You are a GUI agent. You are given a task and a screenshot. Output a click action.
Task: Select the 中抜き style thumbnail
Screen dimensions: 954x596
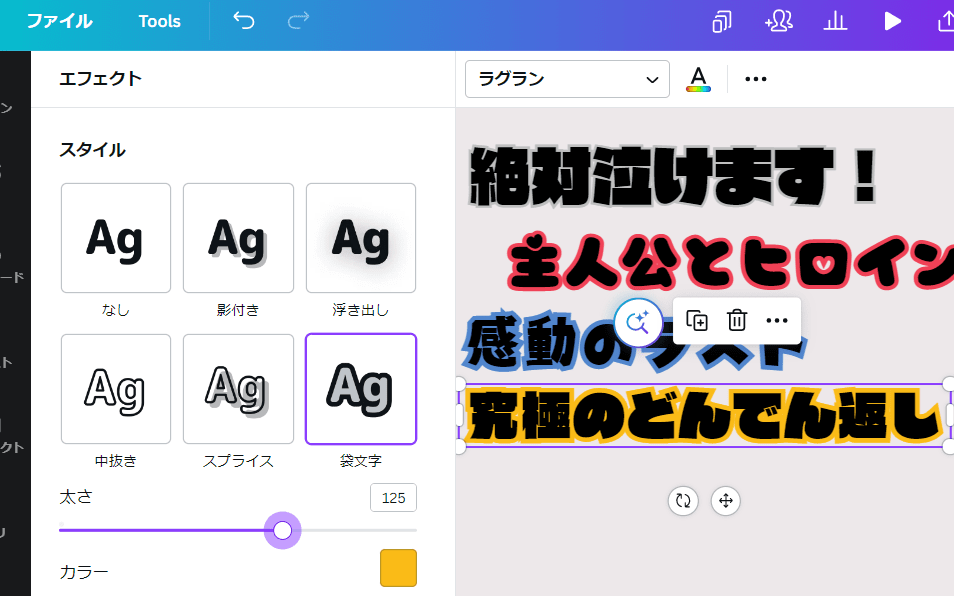116,389
